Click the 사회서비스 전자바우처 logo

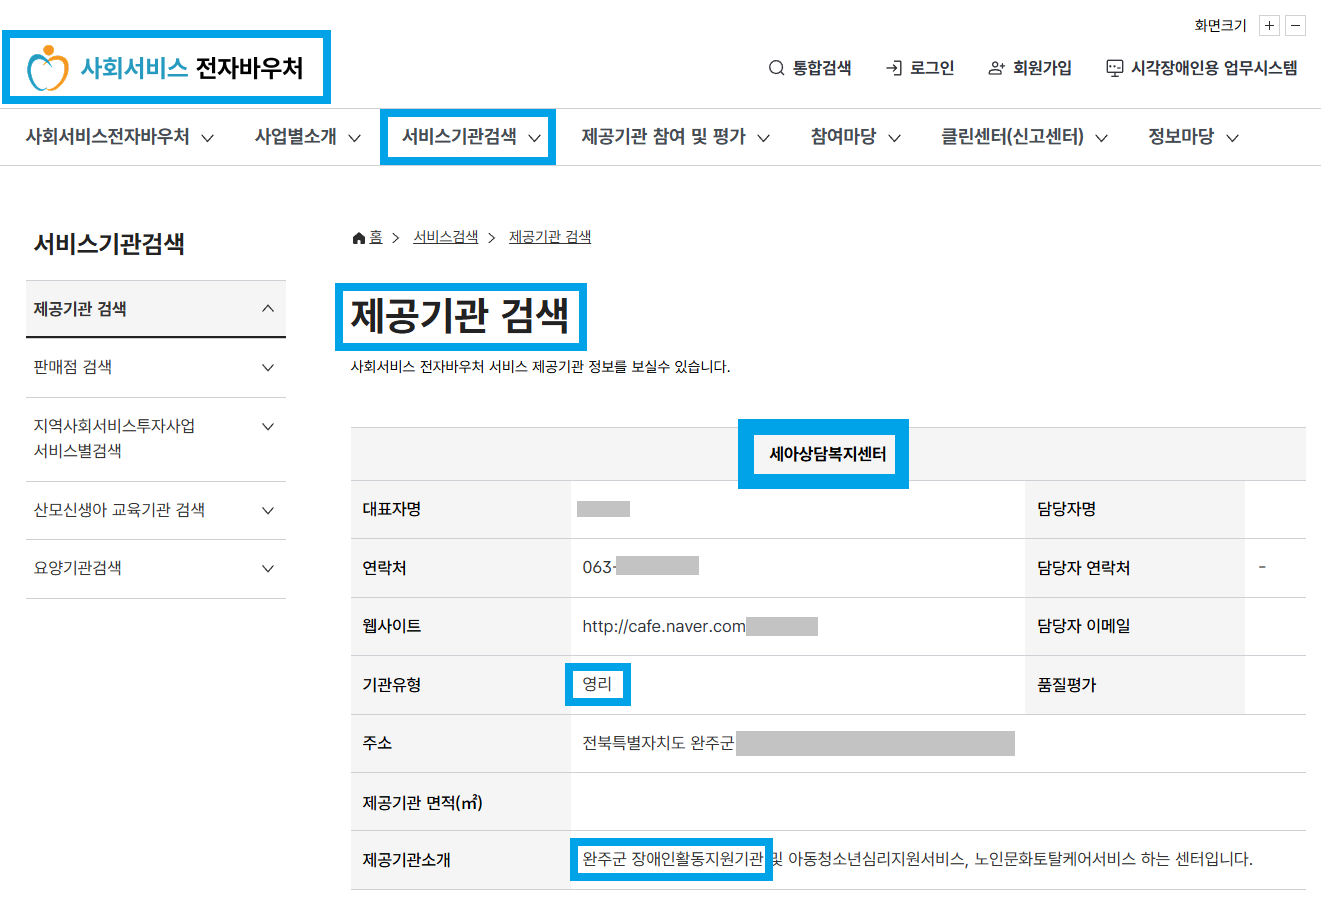point(165,66)
